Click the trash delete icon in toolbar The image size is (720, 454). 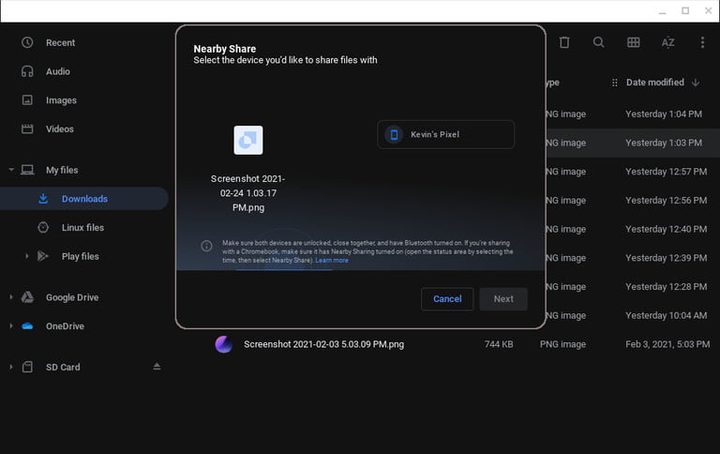(x=564, y=42)
